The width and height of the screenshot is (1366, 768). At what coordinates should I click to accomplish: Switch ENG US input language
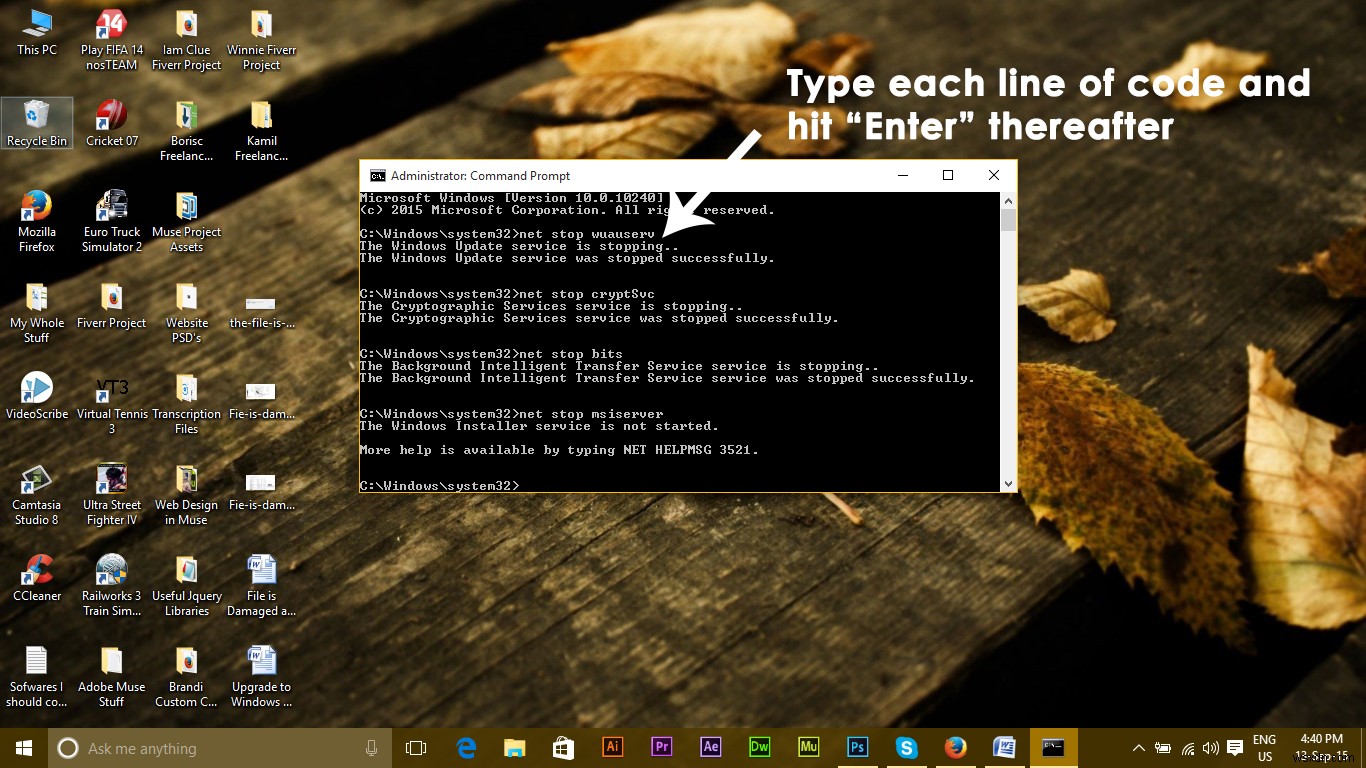click(x=1265, y=748)
